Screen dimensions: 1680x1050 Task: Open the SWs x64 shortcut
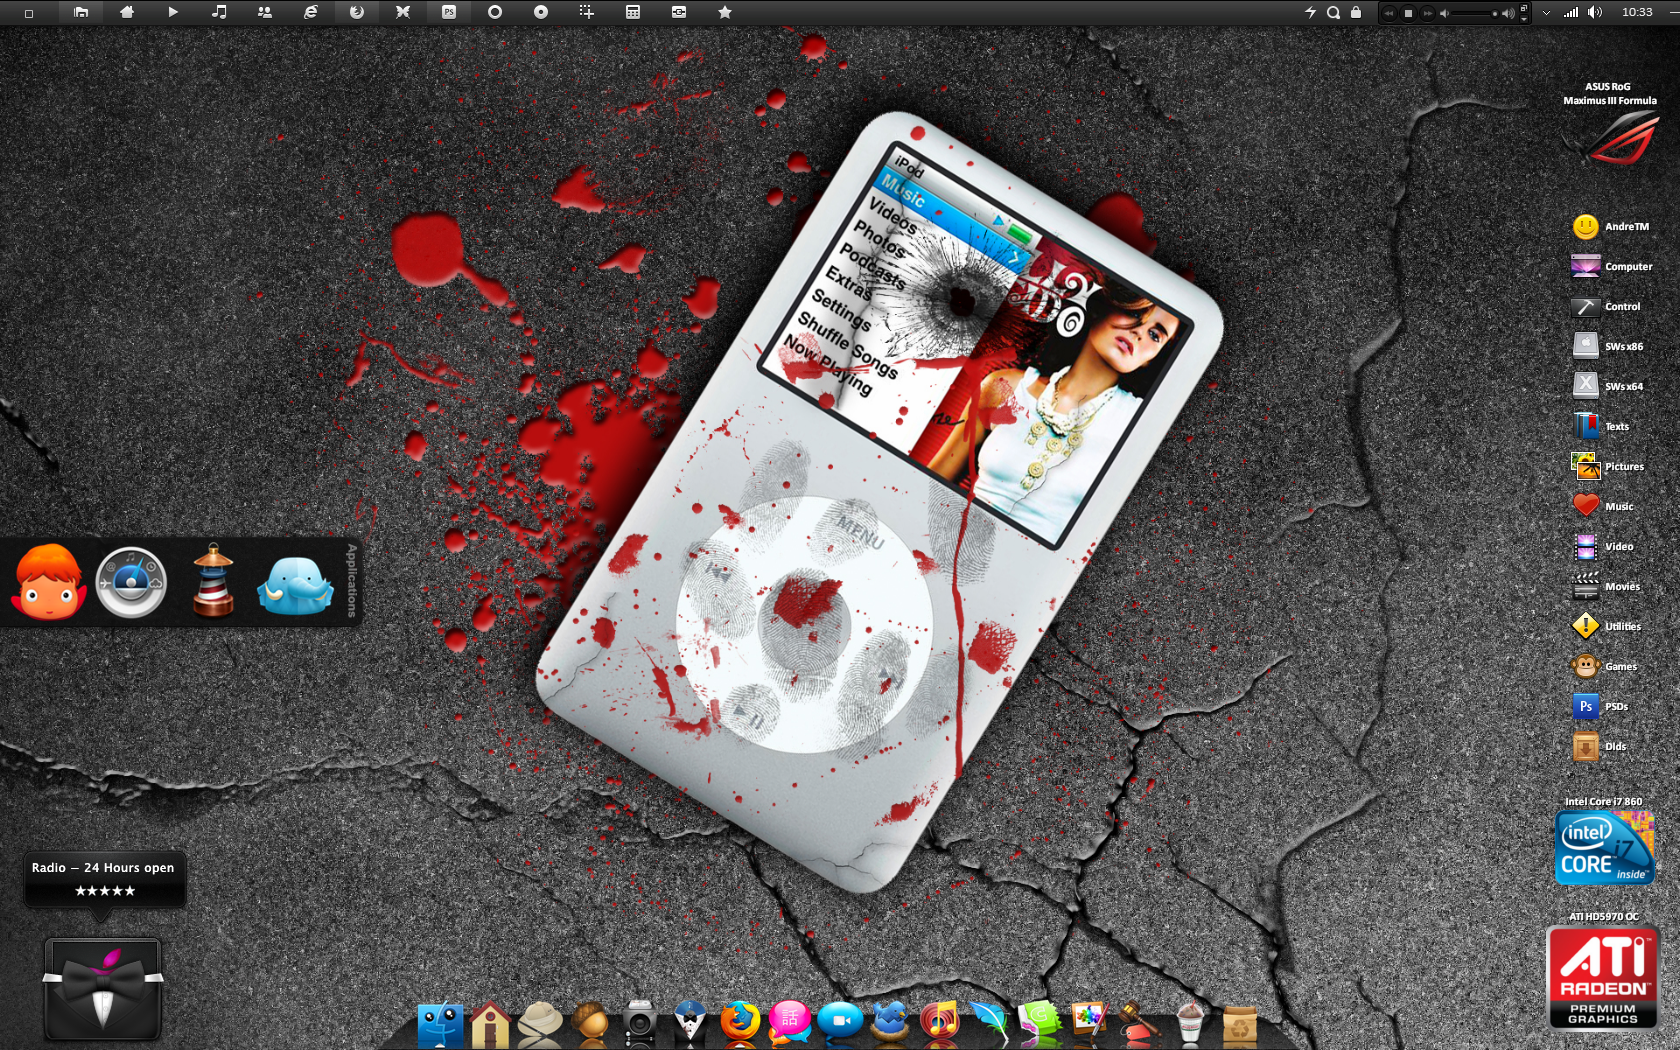[x=1607, y=386]
